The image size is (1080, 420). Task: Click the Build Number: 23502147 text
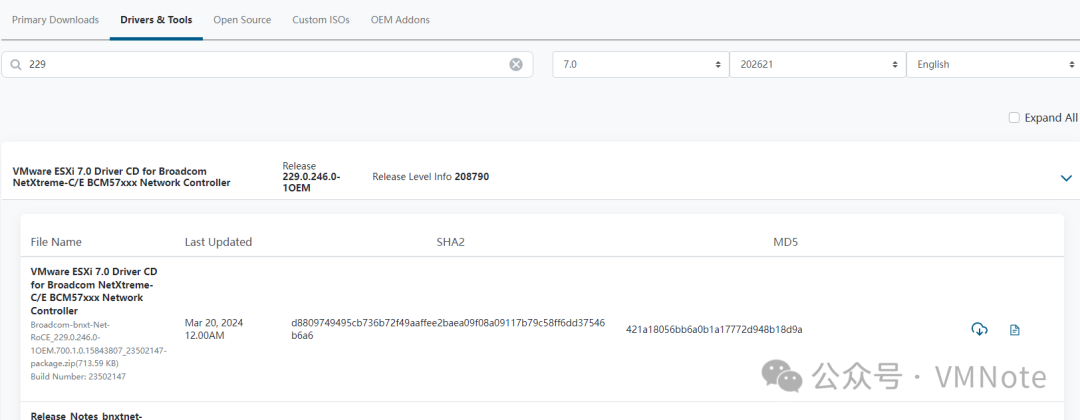tap(79, 377)
